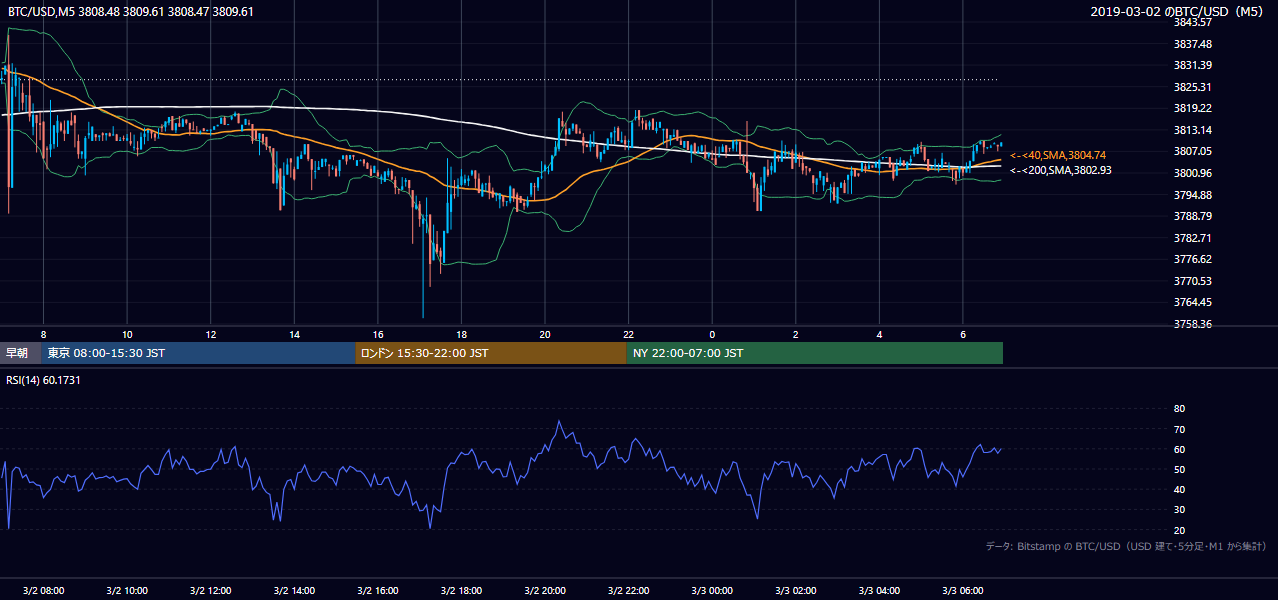Viewport: 1278px width, 600px height.
Task: Click the bottom date label 3/3 06:00
Action: (962, 591)
